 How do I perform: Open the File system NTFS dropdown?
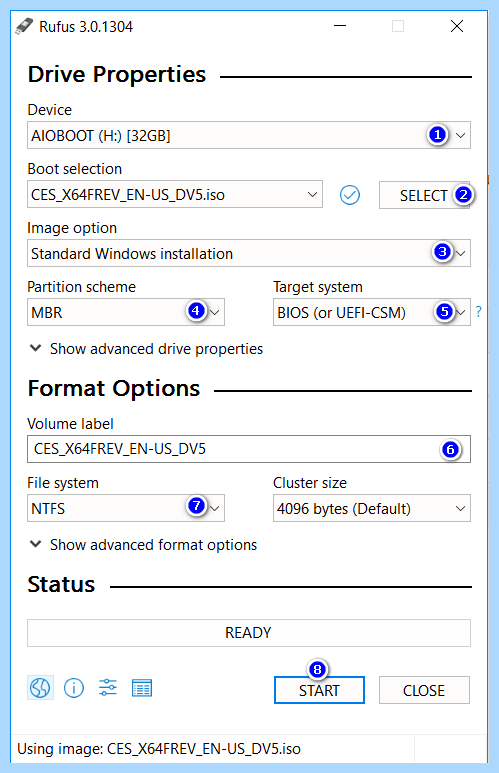click(x=126, y=508)
